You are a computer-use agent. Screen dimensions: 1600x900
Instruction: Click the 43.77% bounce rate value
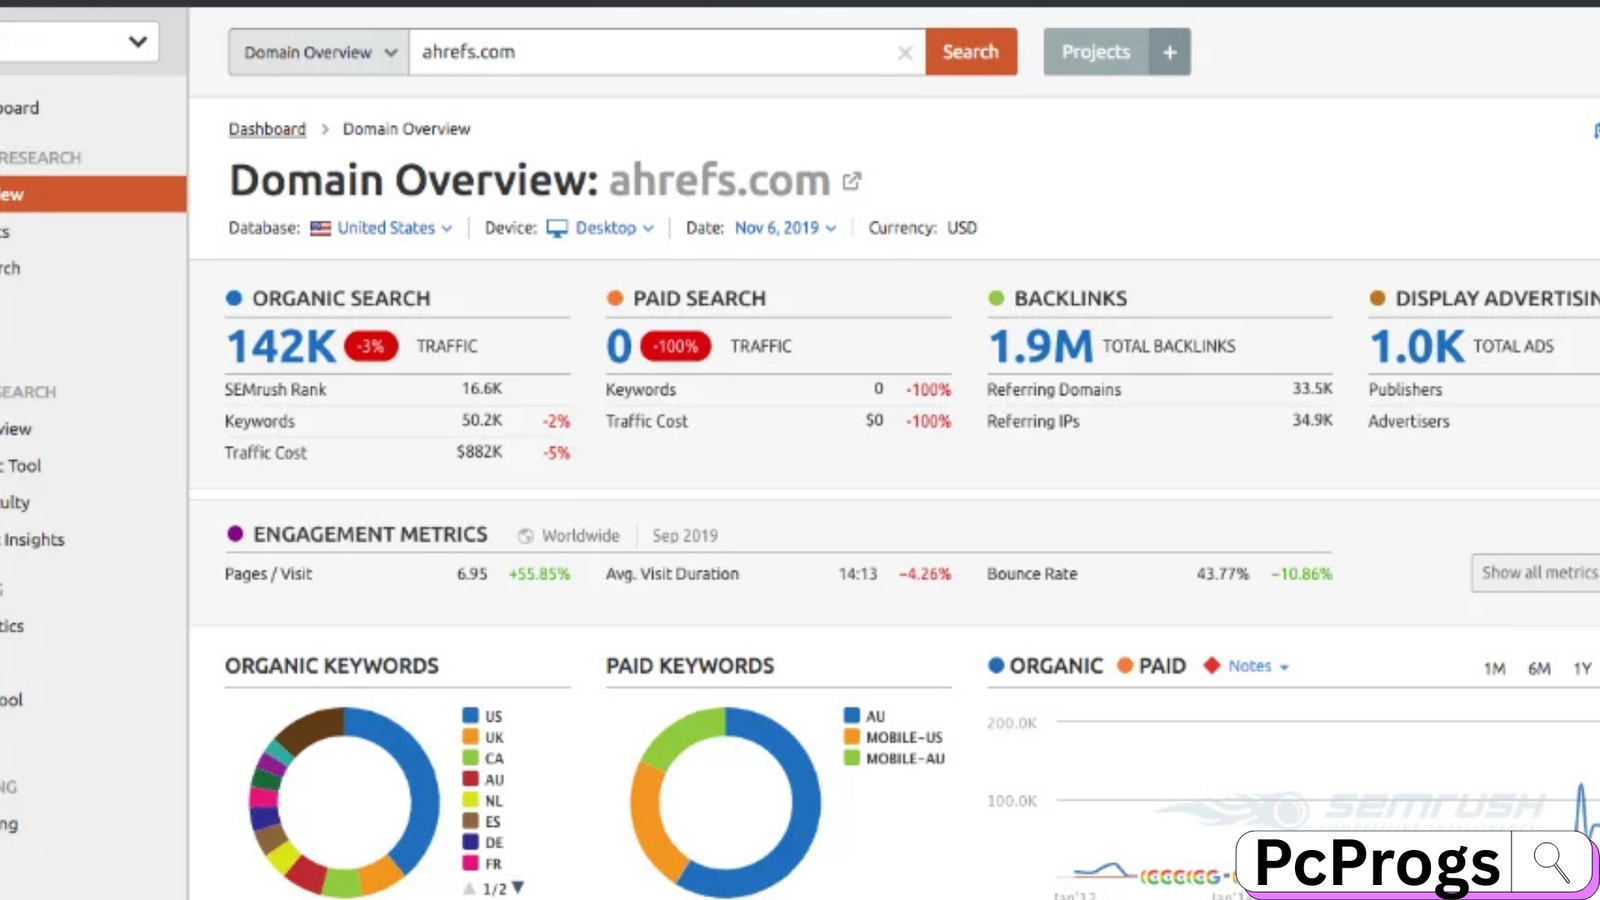tap(1223, 574)
